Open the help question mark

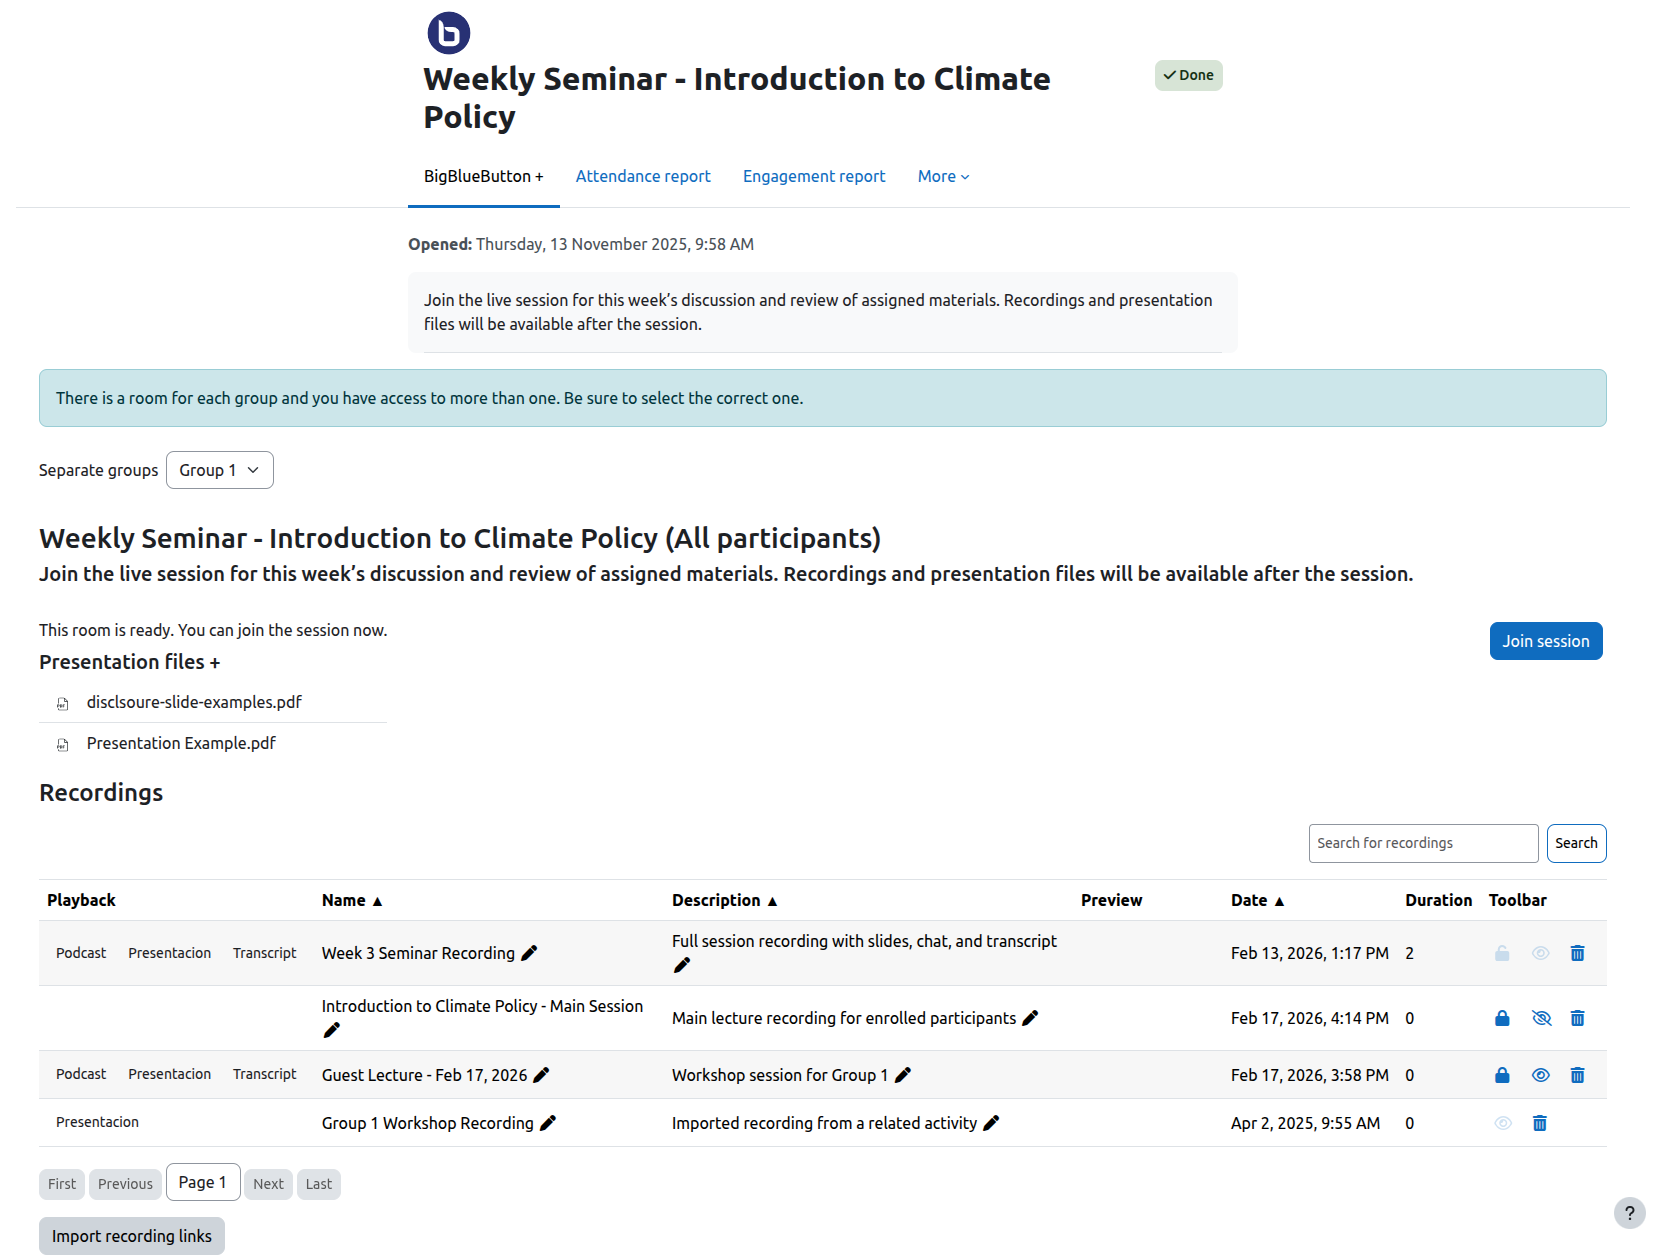(x=1628, y=1213)
